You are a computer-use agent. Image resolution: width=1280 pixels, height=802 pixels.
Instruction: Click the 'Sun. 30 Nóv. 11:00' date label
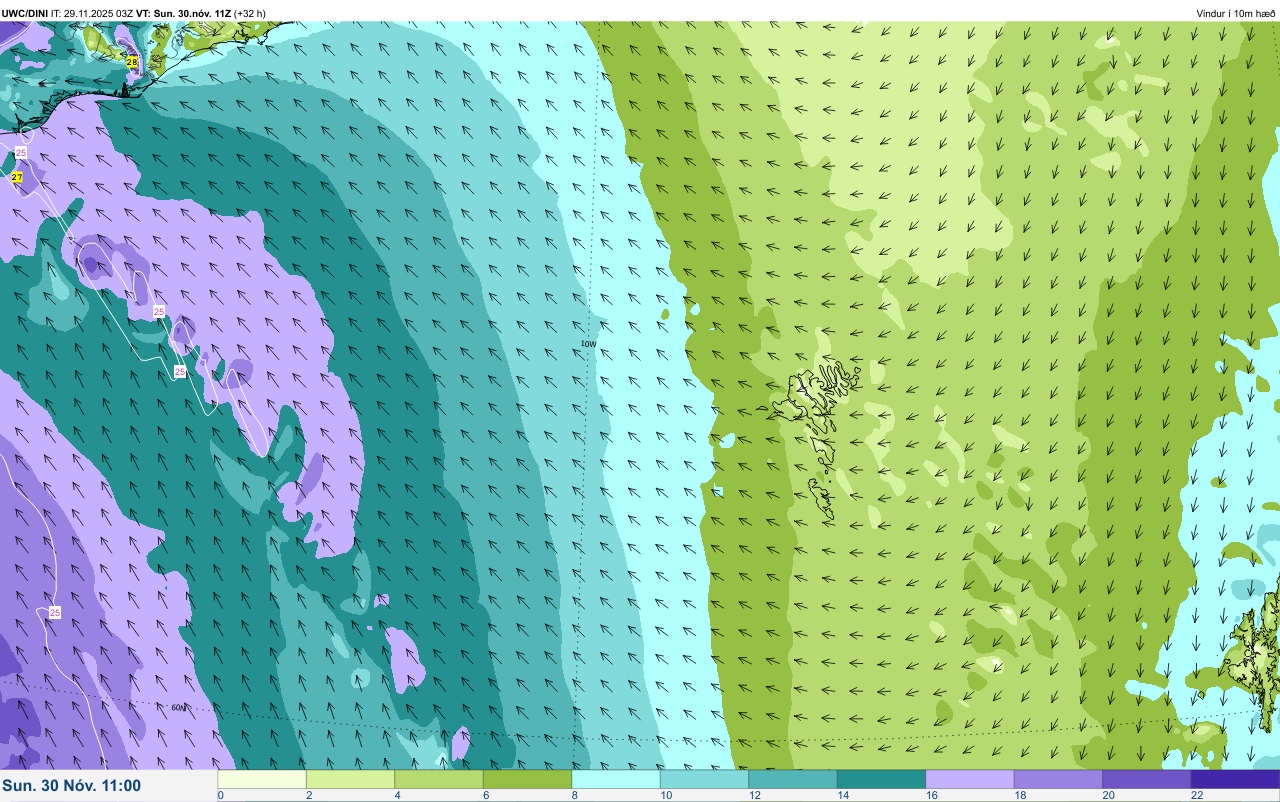[x=72, y=786]
